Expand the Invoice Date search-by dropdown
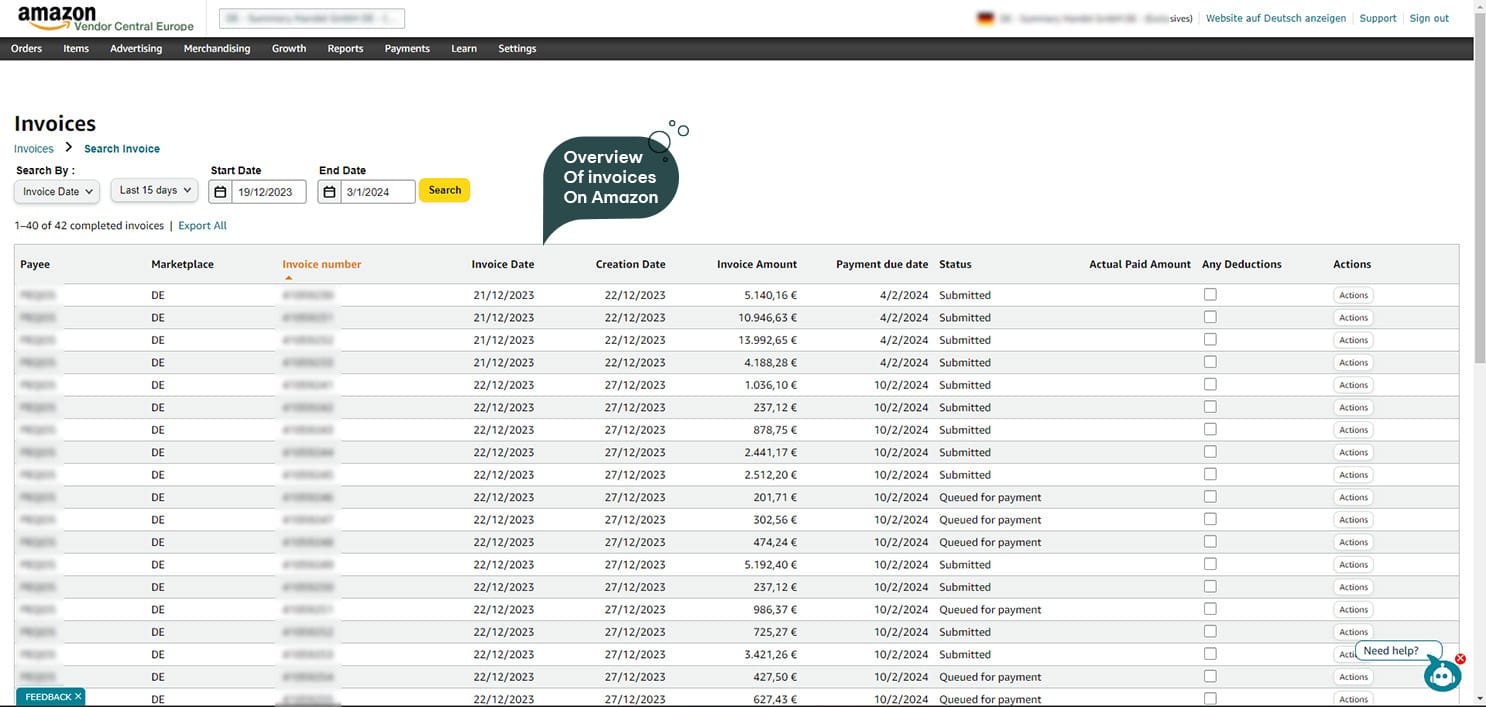 (57, 191)
